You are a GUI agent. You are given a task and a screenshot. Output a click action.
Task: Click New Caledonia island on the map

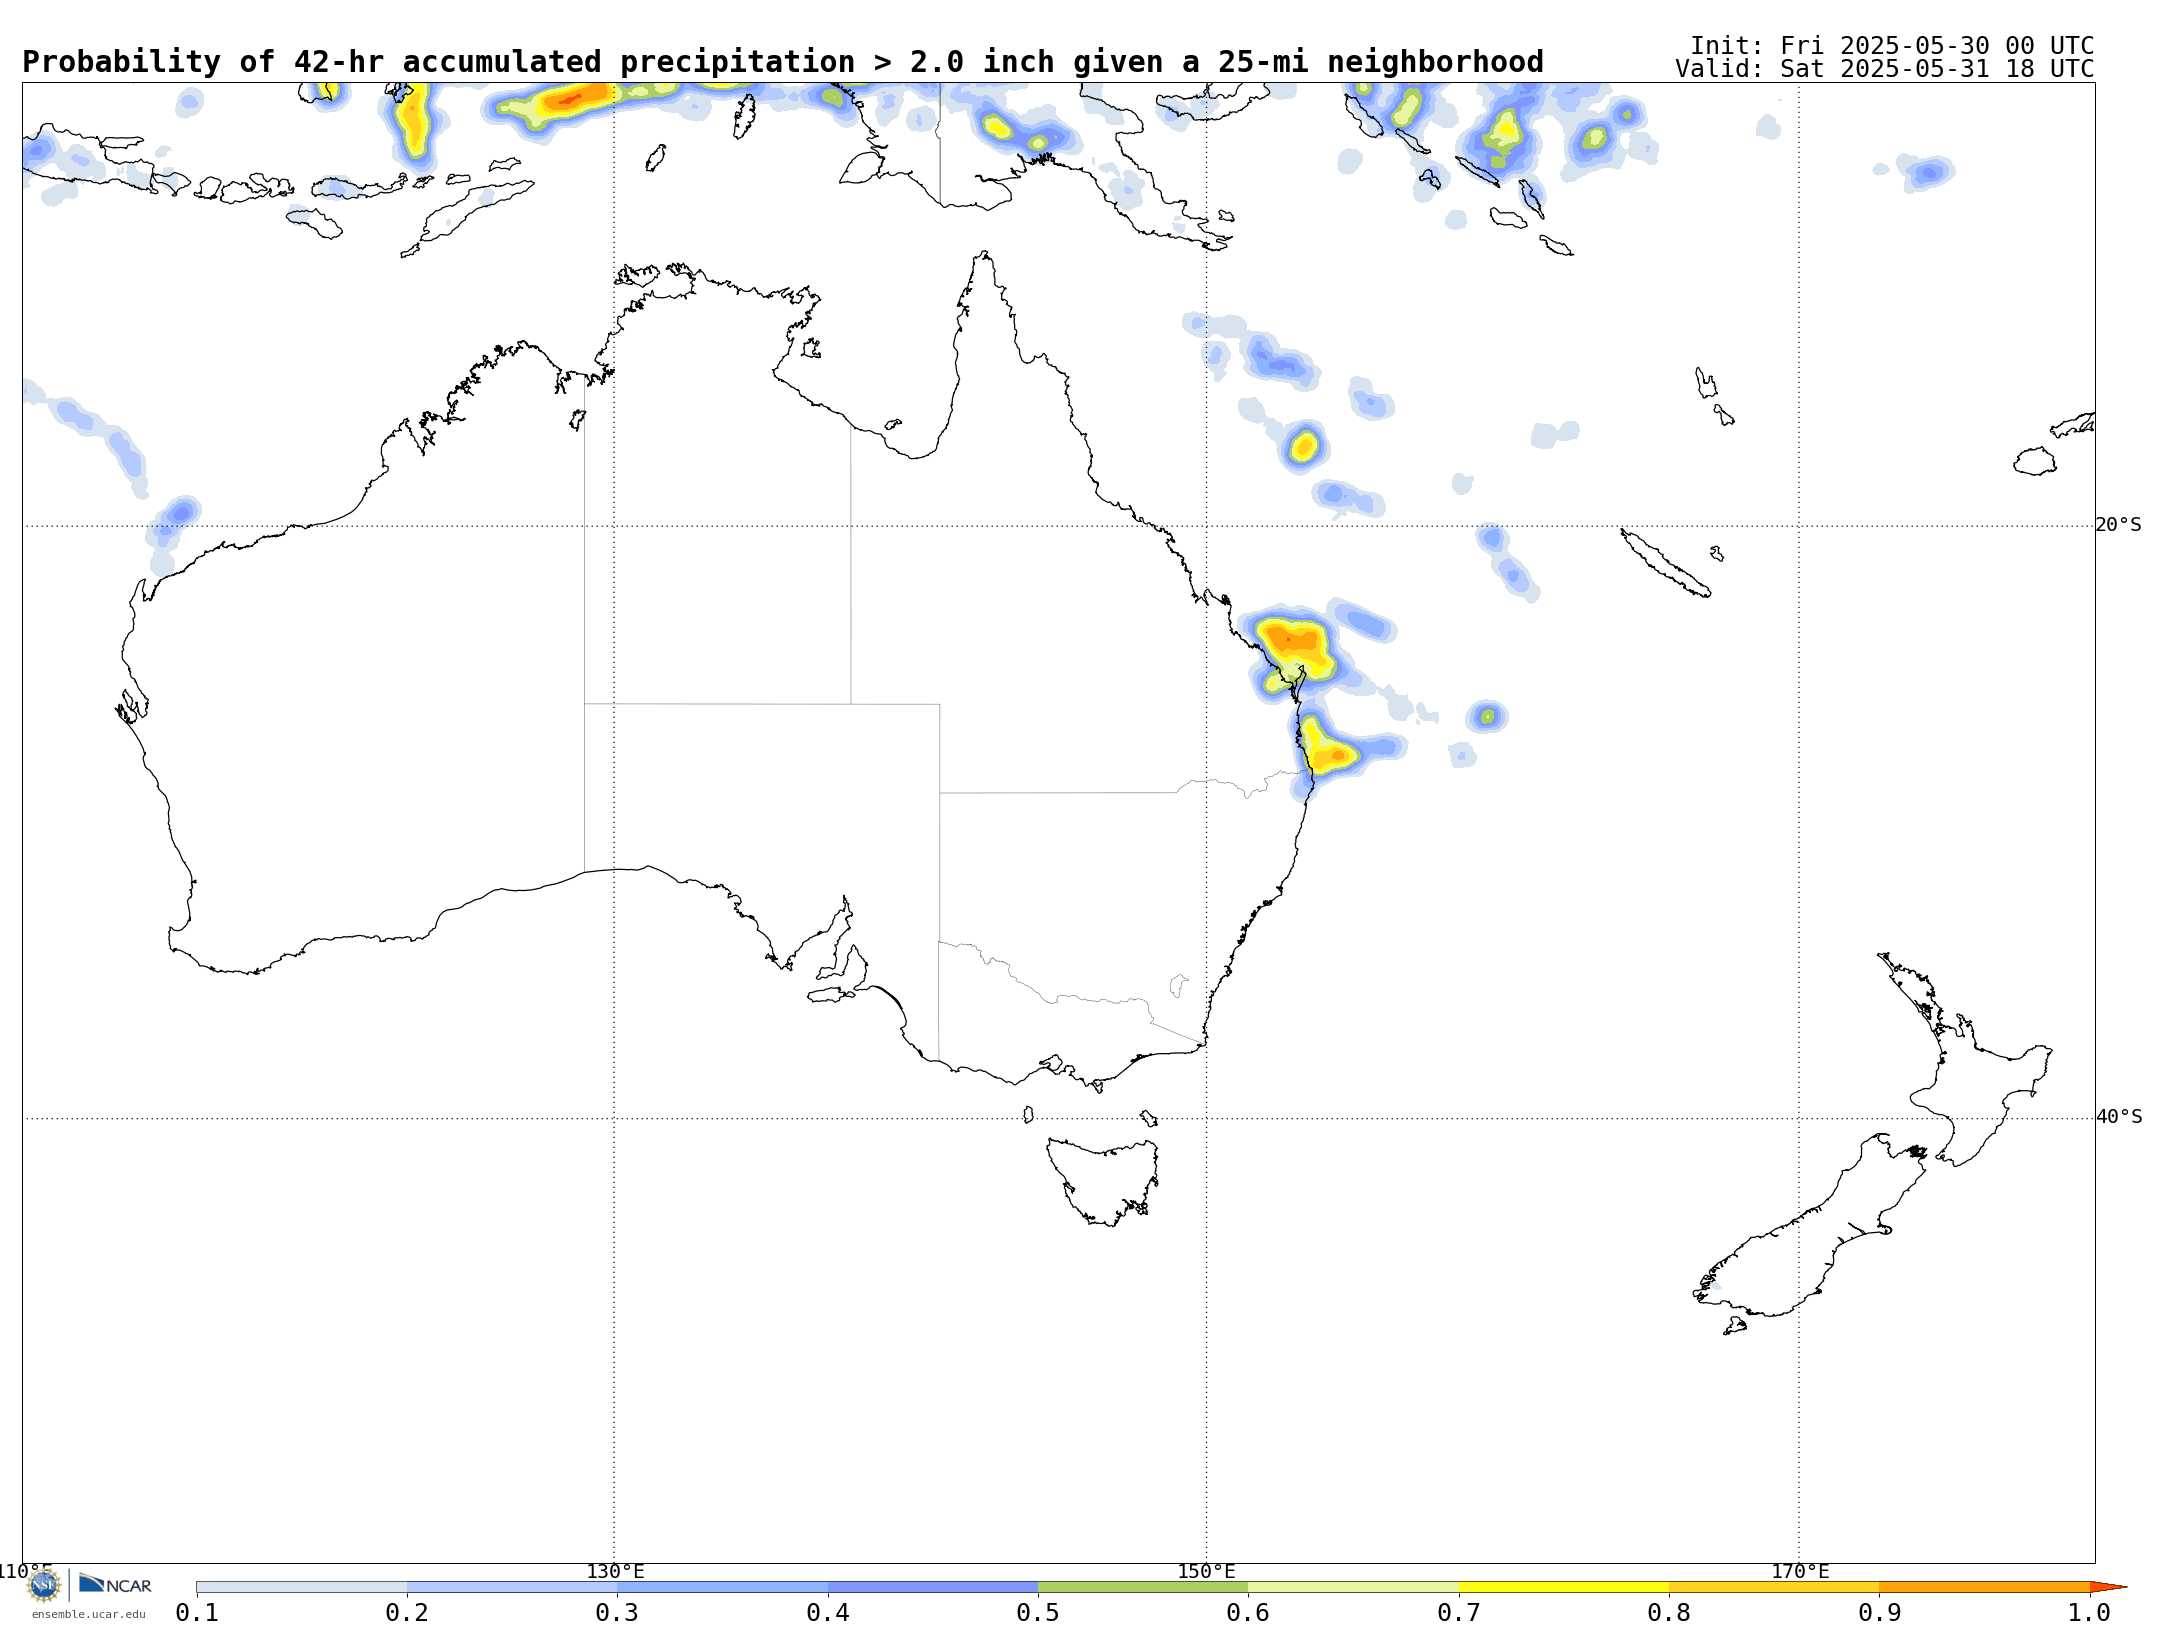pos(1665,563)
